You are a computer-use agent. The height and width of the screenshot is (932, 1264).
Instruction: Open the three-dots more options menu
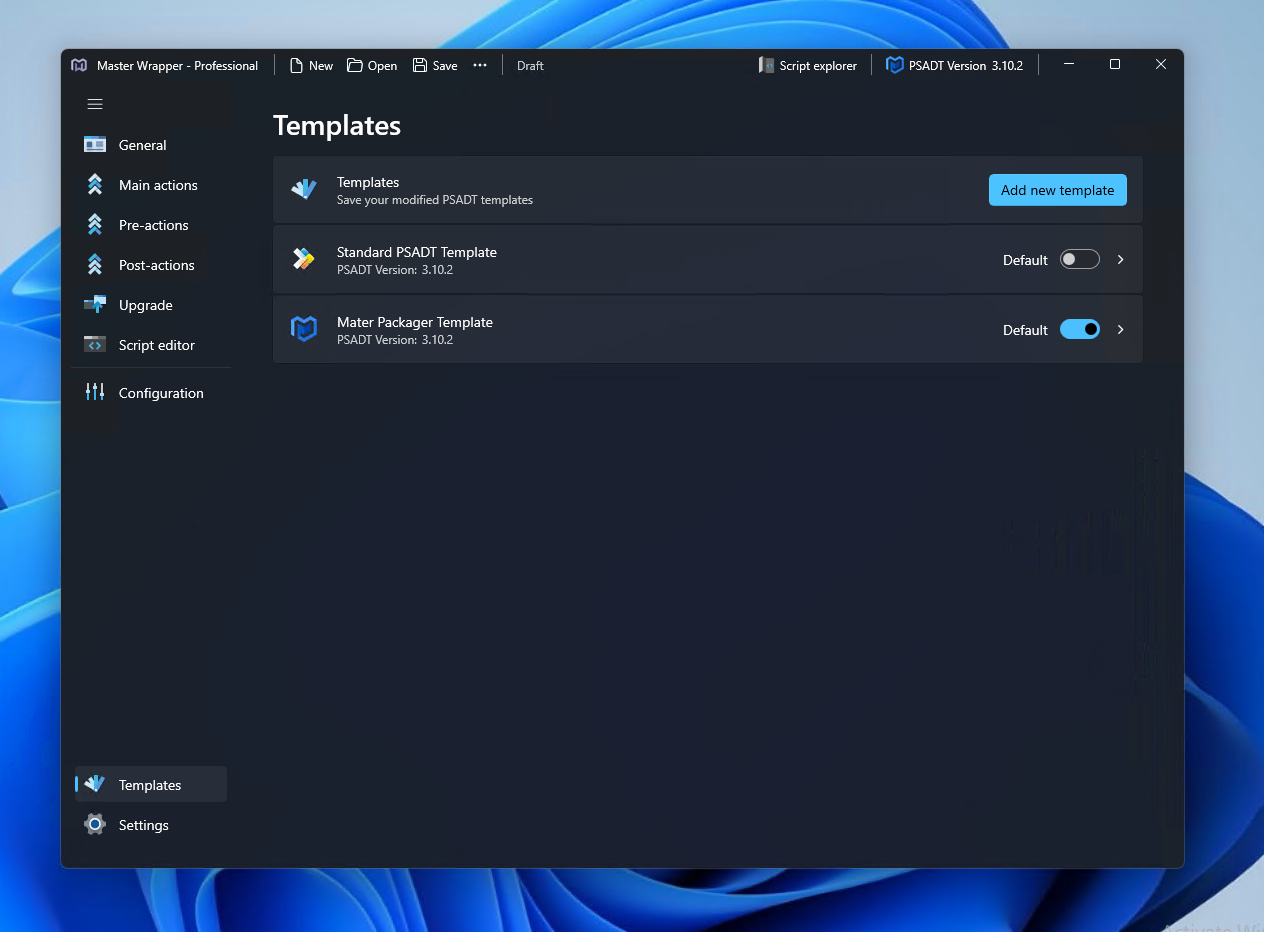pyautogui.click(x=480, y=65)
